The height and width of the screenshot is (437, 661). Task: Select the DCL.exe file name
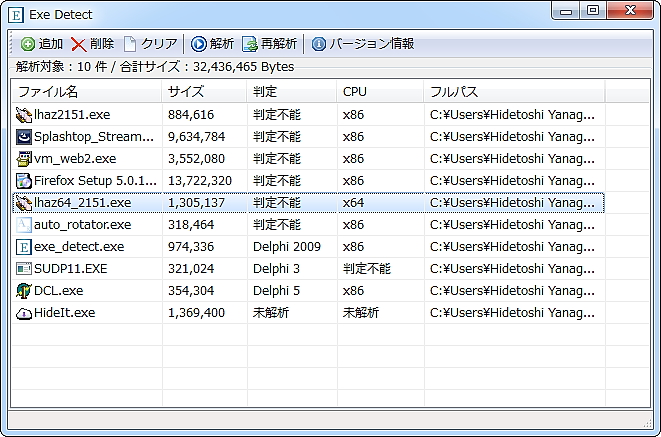58,291
